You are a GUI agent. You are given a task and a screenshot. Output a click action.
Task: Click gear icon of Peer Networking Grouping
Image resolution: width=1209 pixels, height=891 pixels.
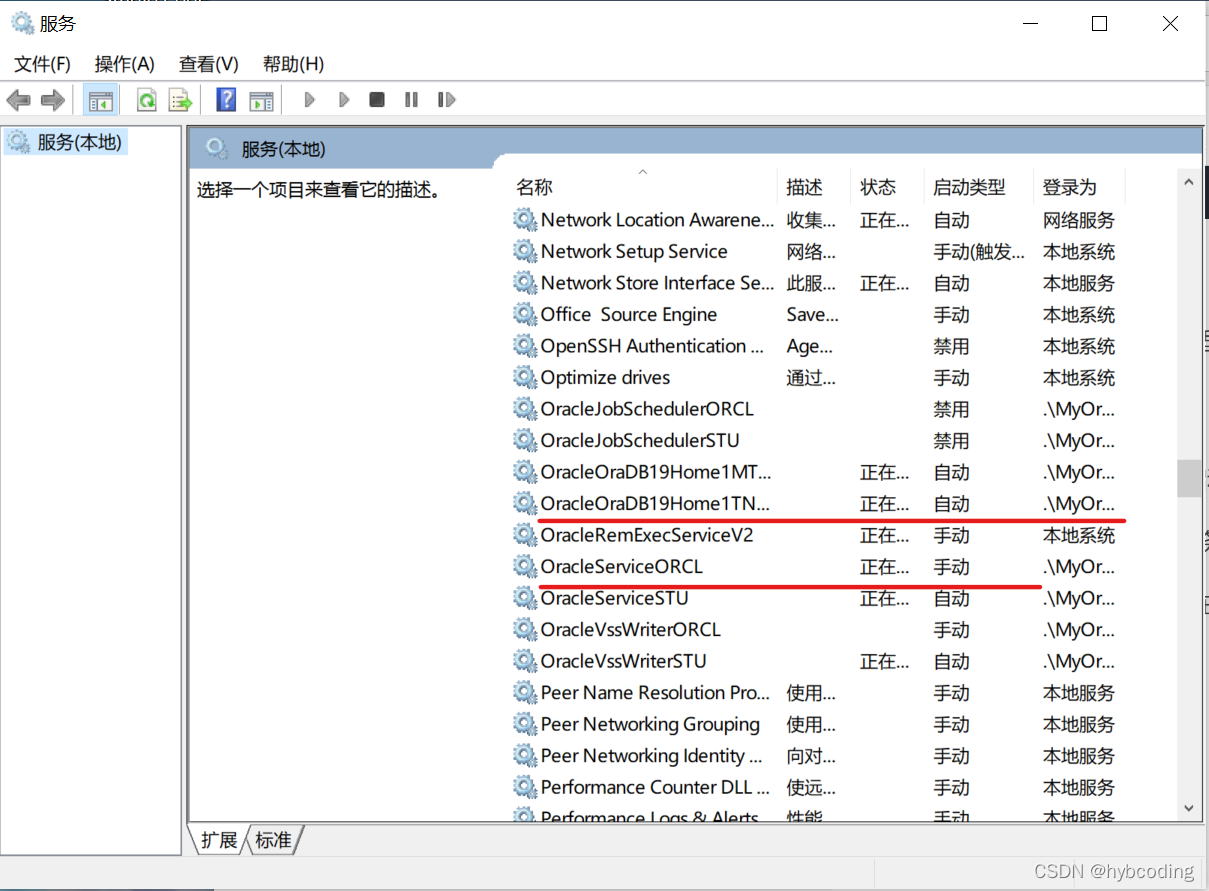click(x=525, y=724)
